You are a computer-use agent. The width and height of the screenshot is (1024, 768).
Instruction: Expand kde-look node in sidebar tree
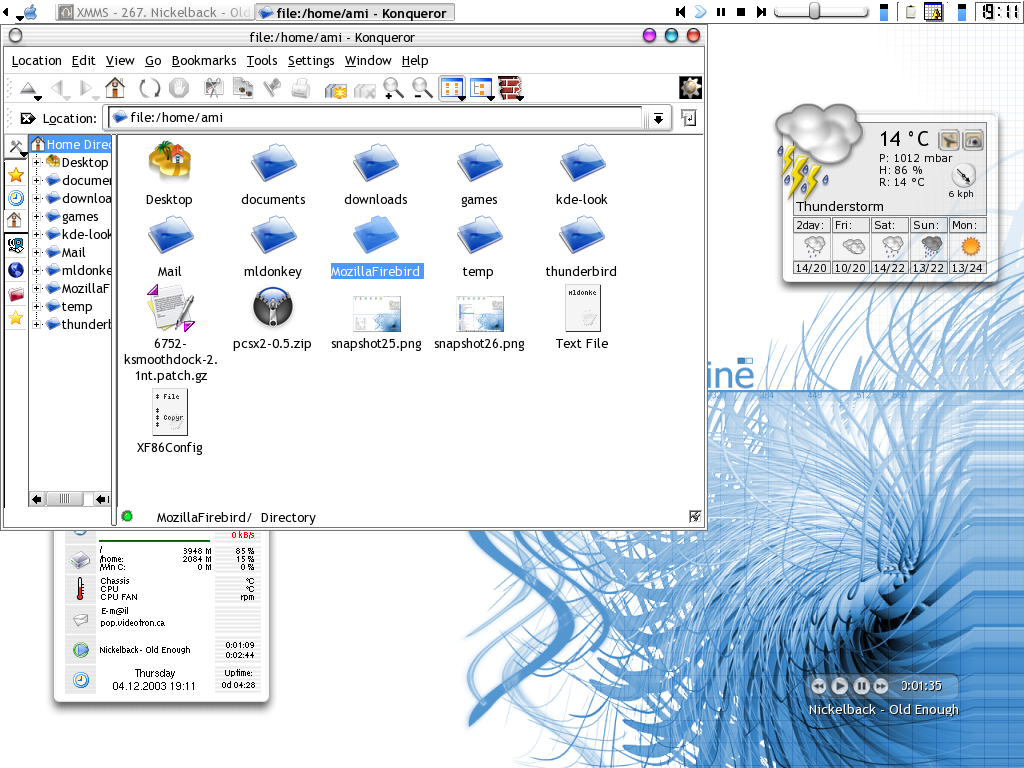37,234
